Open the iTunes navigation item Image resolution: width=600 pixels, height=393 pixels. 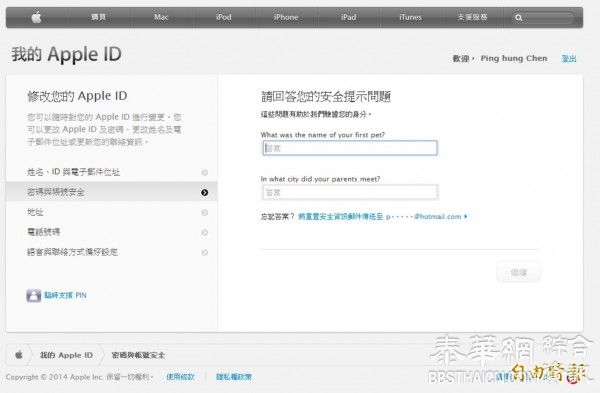[410, 17]
